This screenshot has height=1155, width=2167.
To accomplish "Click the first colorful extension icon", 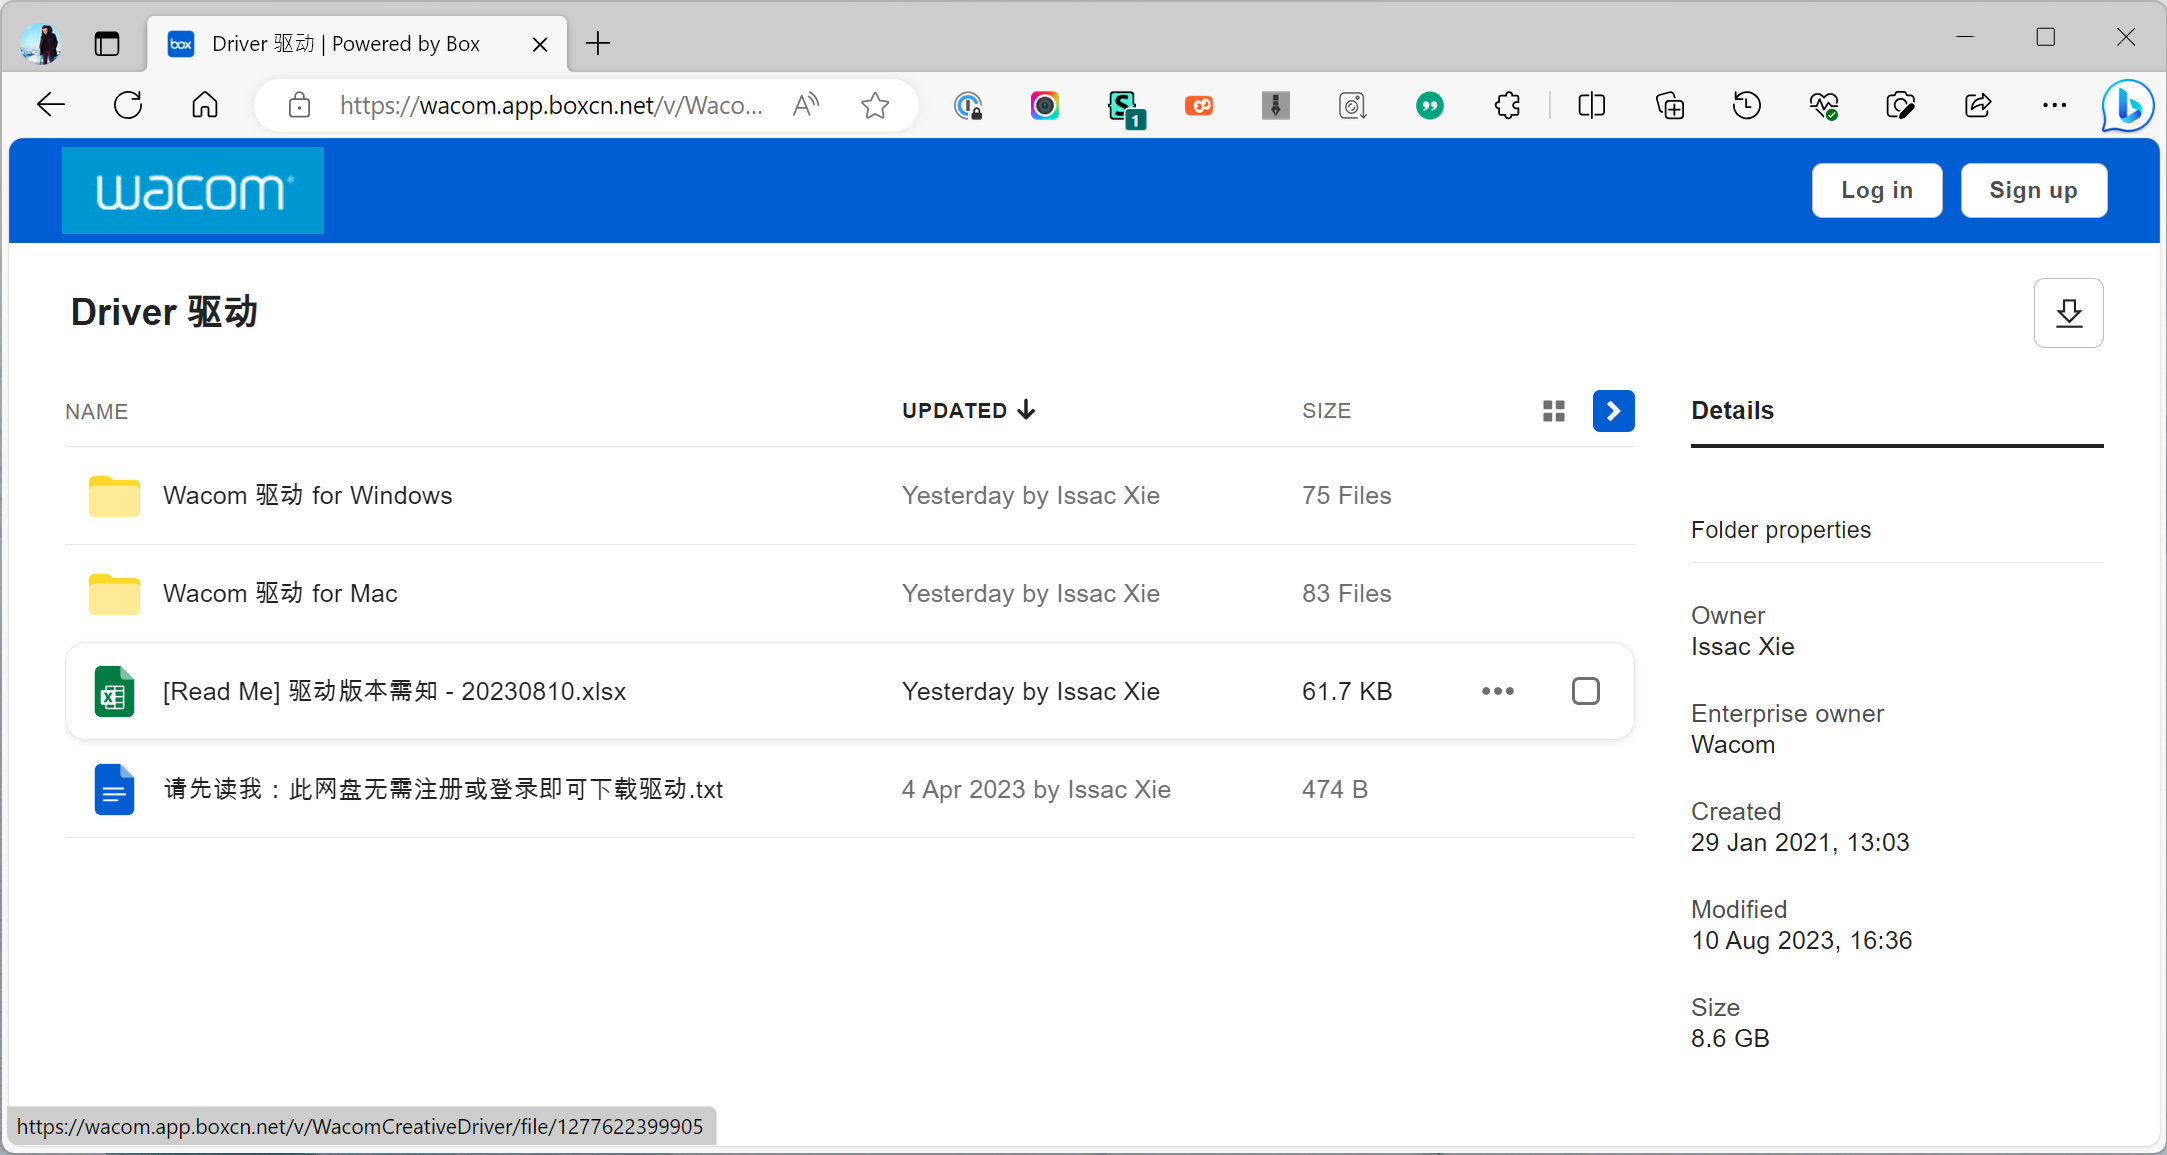I will coord(968,105).
